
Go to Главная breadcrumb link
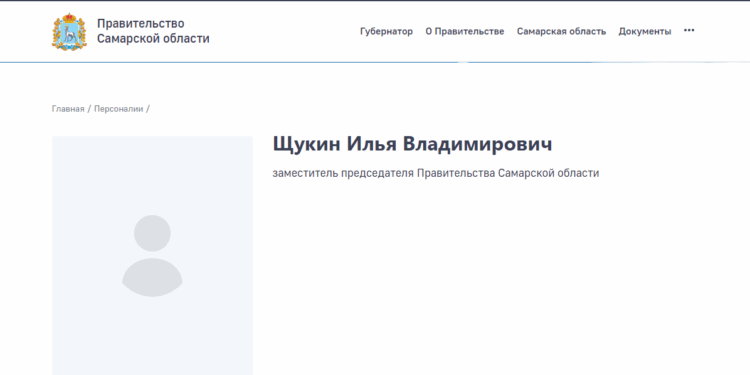68,109
